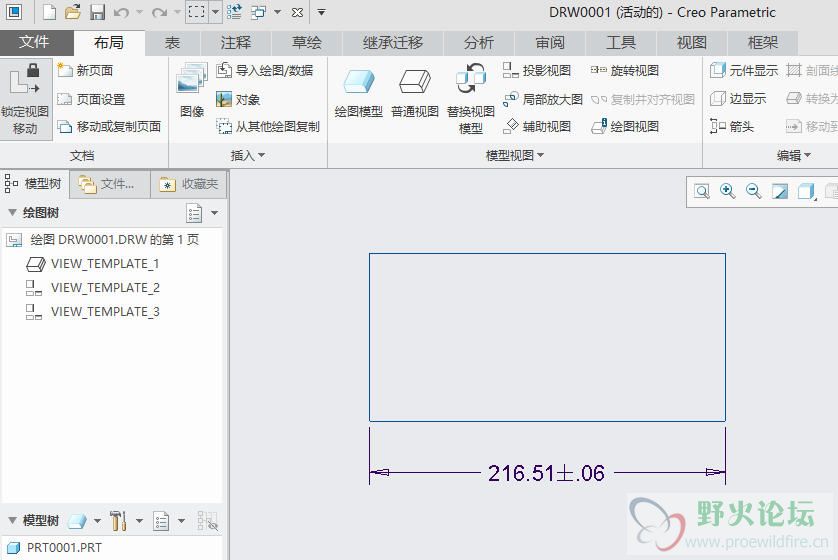The height and width of the screenshot is (560, 838).
Task: Select VIEW_TEMPLATE_1 in drawing tree
Action: (x=93, y=264)
